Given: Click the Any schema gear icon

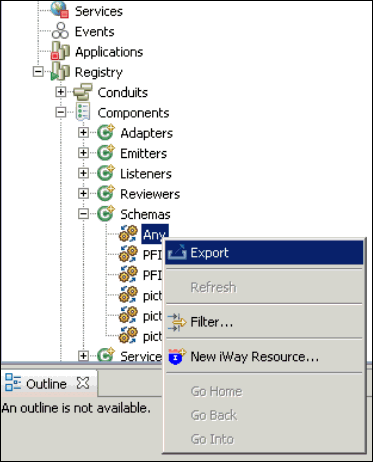Looking at the screenshot, I should 128,234.
